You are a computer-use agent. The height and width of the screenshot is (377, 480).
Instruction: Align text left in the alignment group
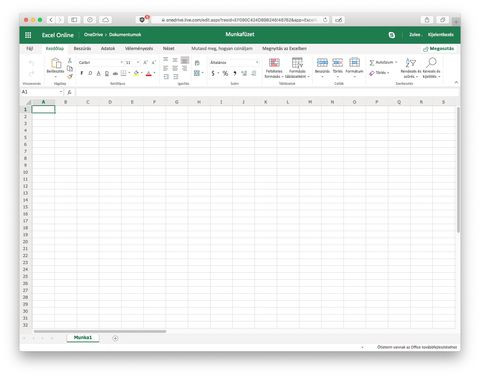pyautogui.click(x=166, y=68)
